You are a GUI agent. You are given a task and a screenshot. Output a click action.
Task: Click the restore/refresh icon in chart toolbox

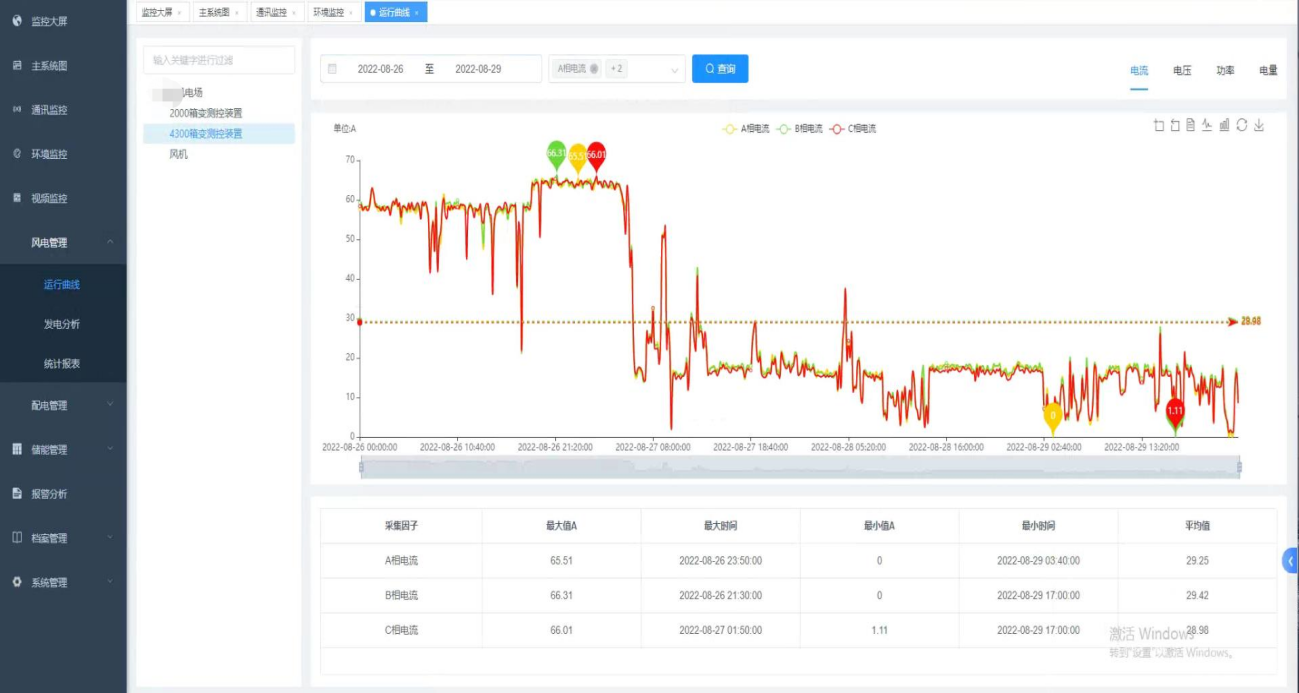click(x=1242, y=125)
